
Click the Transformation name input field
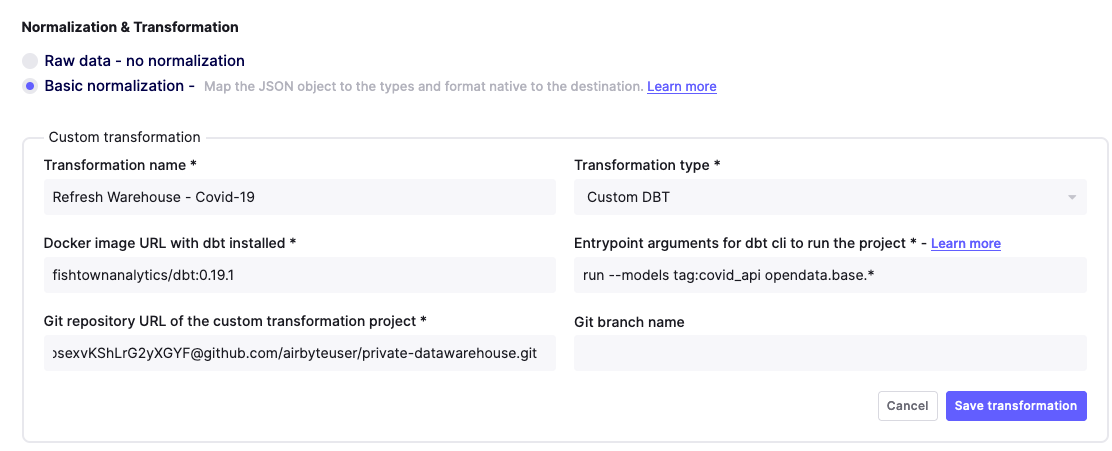(x=299, y=197)
